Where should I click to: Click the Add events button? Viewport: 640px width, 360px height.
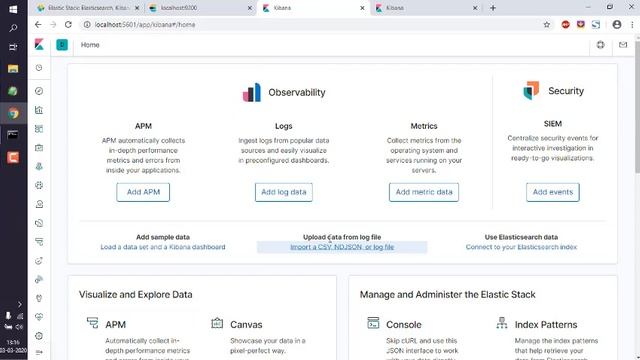[x=553, y=192]
